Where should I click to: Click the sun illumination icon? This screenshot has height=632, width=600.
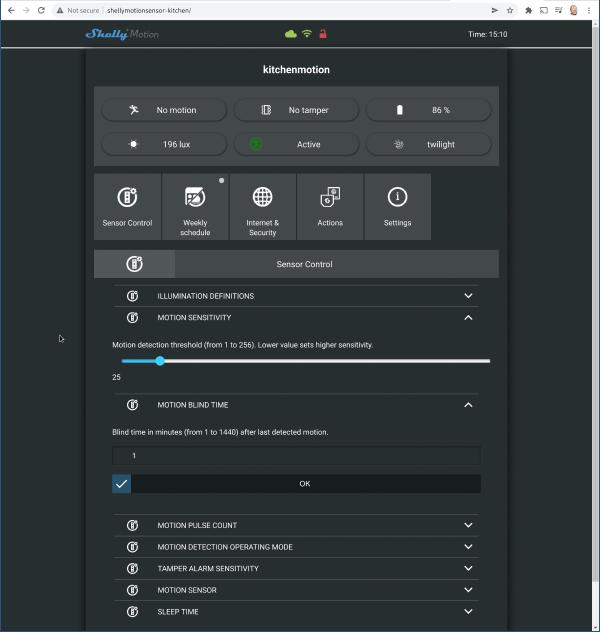point(133,144)
